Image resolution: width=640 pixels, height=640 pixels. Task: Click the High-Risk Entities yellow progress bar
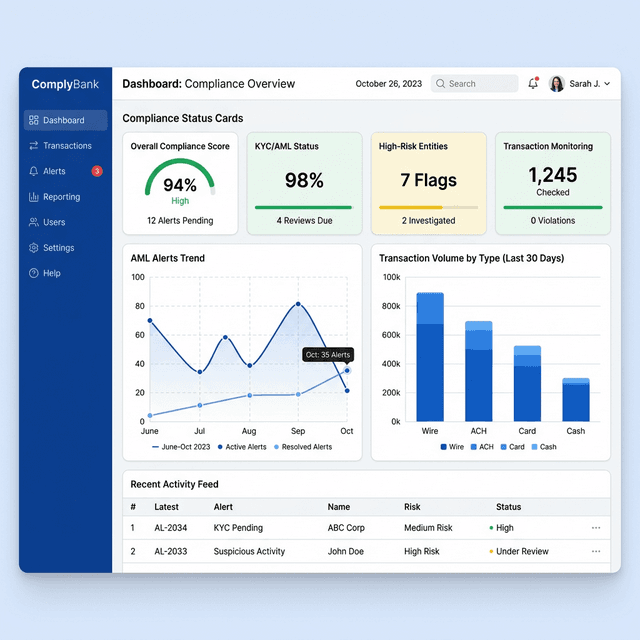coord(428,207)
